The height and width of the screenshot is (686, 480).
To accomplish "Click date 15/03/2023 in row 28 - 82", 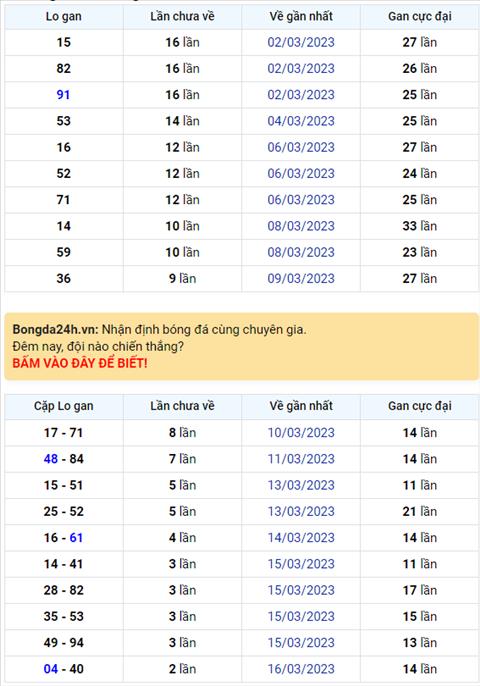I will tap(301, 590).
